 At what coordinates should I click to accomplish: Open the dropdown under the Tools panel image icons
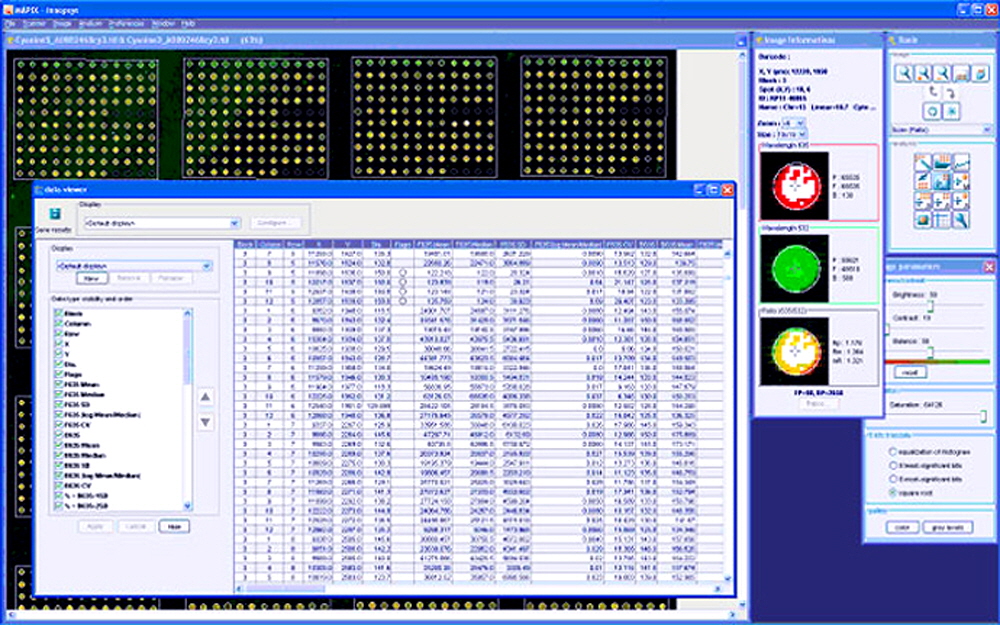[x=941, y=129]
